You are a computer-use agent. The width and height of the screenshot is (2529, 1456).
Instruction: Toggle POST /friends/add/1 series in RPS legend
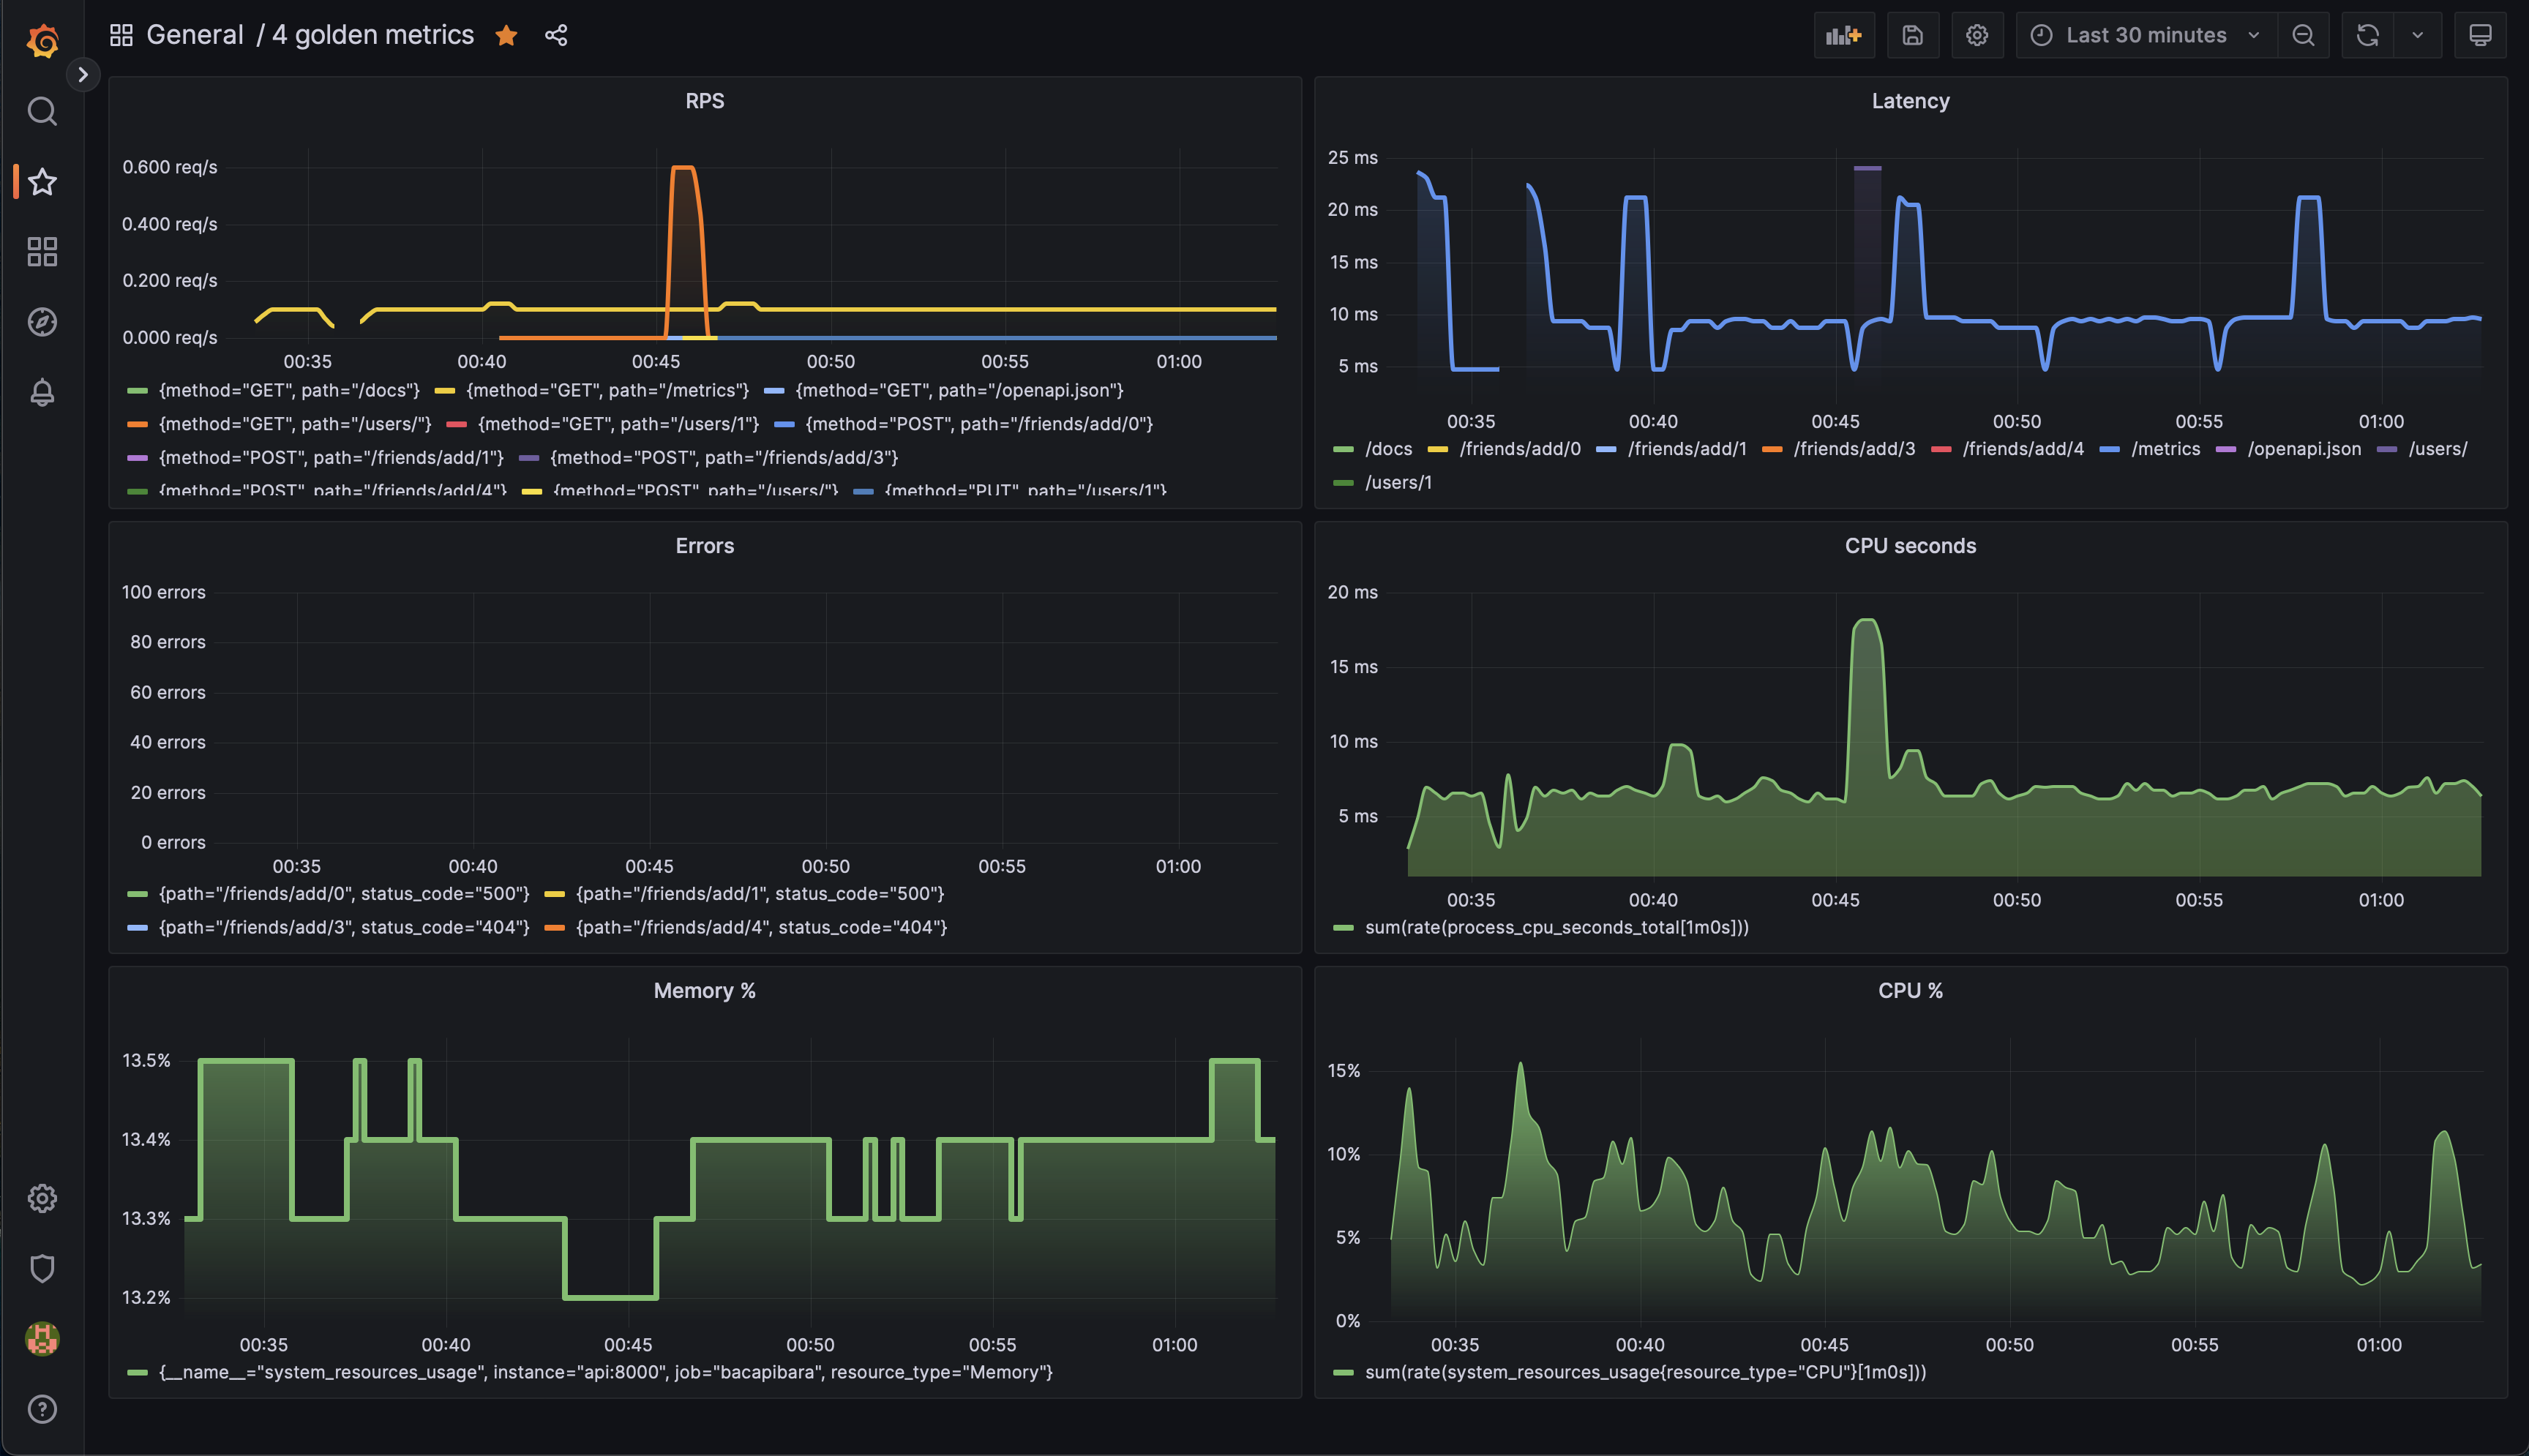[331, 458]
